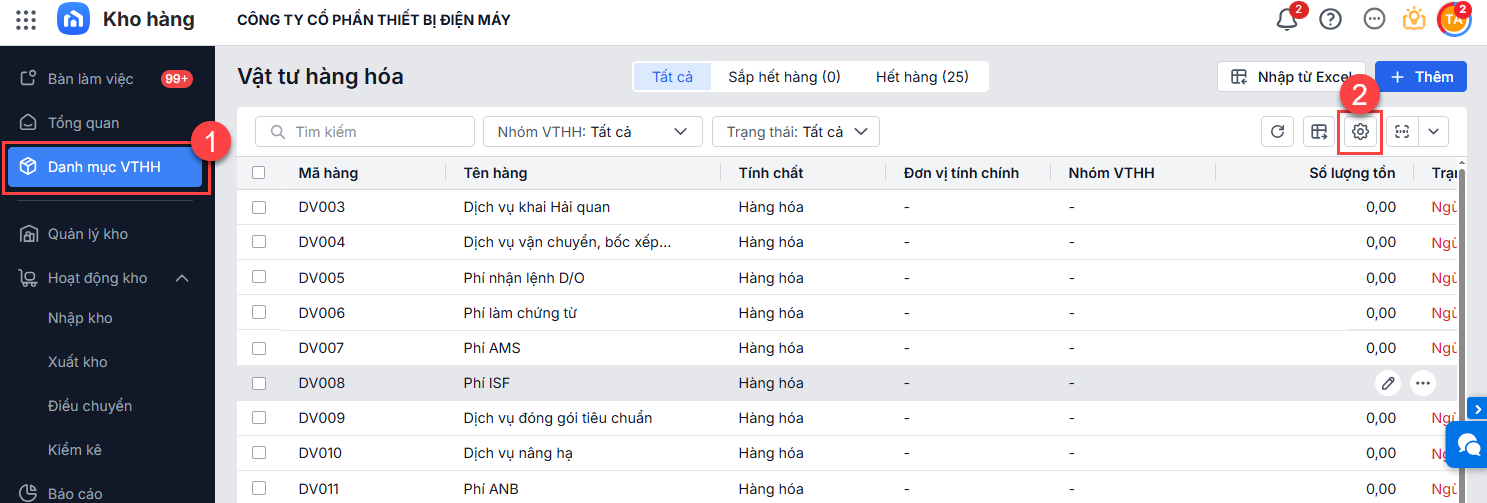Viewport: 1487px width, 503px height.
Task: Tick the checkbox for item DV003
Action: click(x=259, y=207)
